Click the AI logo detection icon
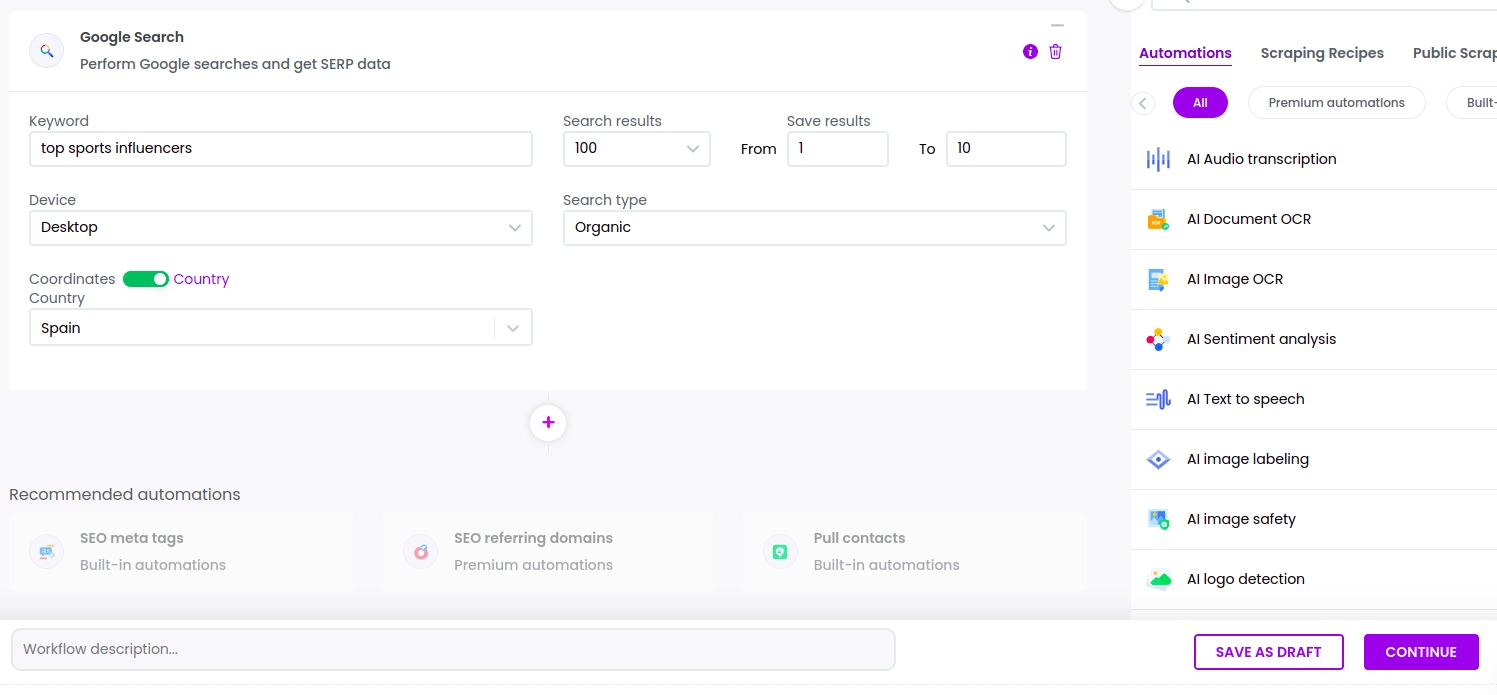 1158,579
